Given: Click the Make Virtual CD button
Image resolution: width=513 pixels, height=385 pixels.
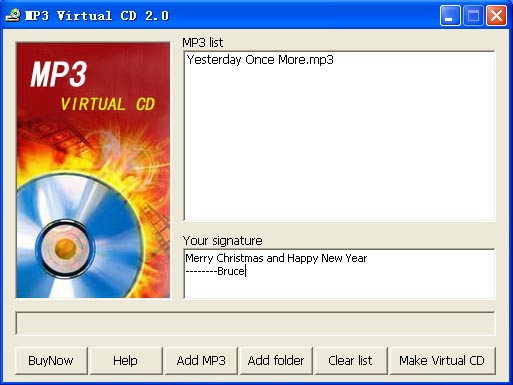Looking at the screenshot, I should pyautogui.click(x=442, y=361).
